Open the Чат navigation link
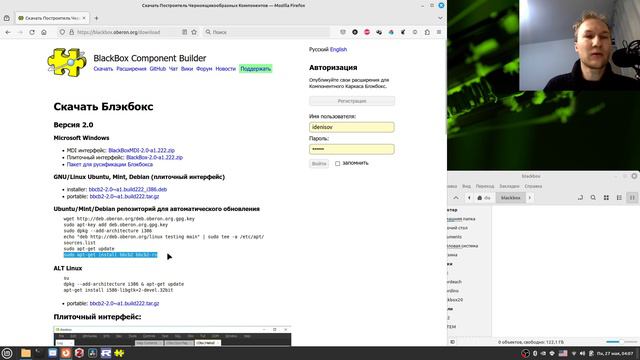This screenshot has width=640, height=360. (x=173, y=69)
